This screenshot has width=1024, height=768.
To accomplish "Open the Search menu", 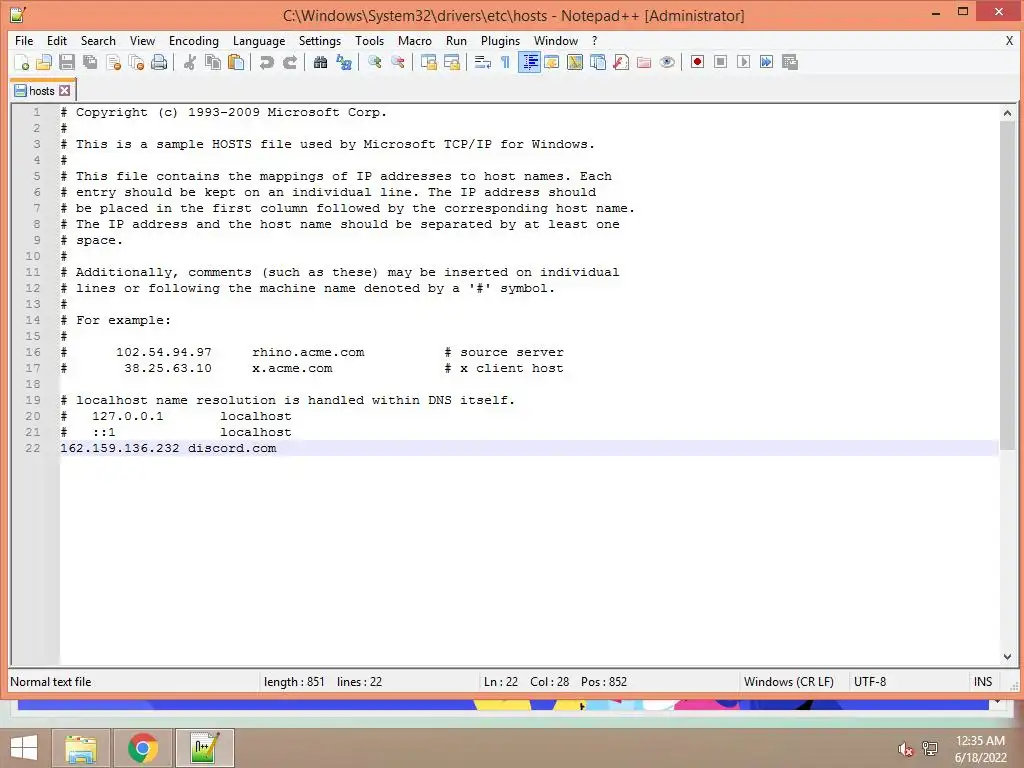I will [x=98, y=40].
